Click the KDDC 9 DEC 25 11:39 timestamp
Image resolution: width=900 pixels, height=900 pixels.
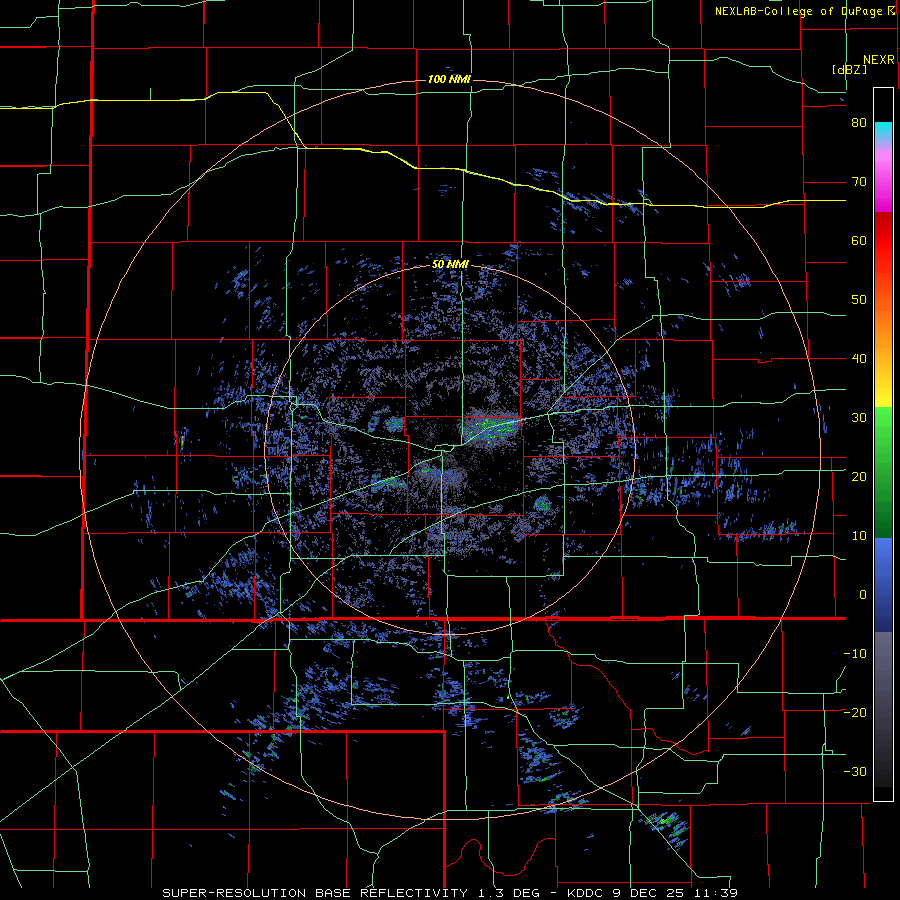coord(652,893)
